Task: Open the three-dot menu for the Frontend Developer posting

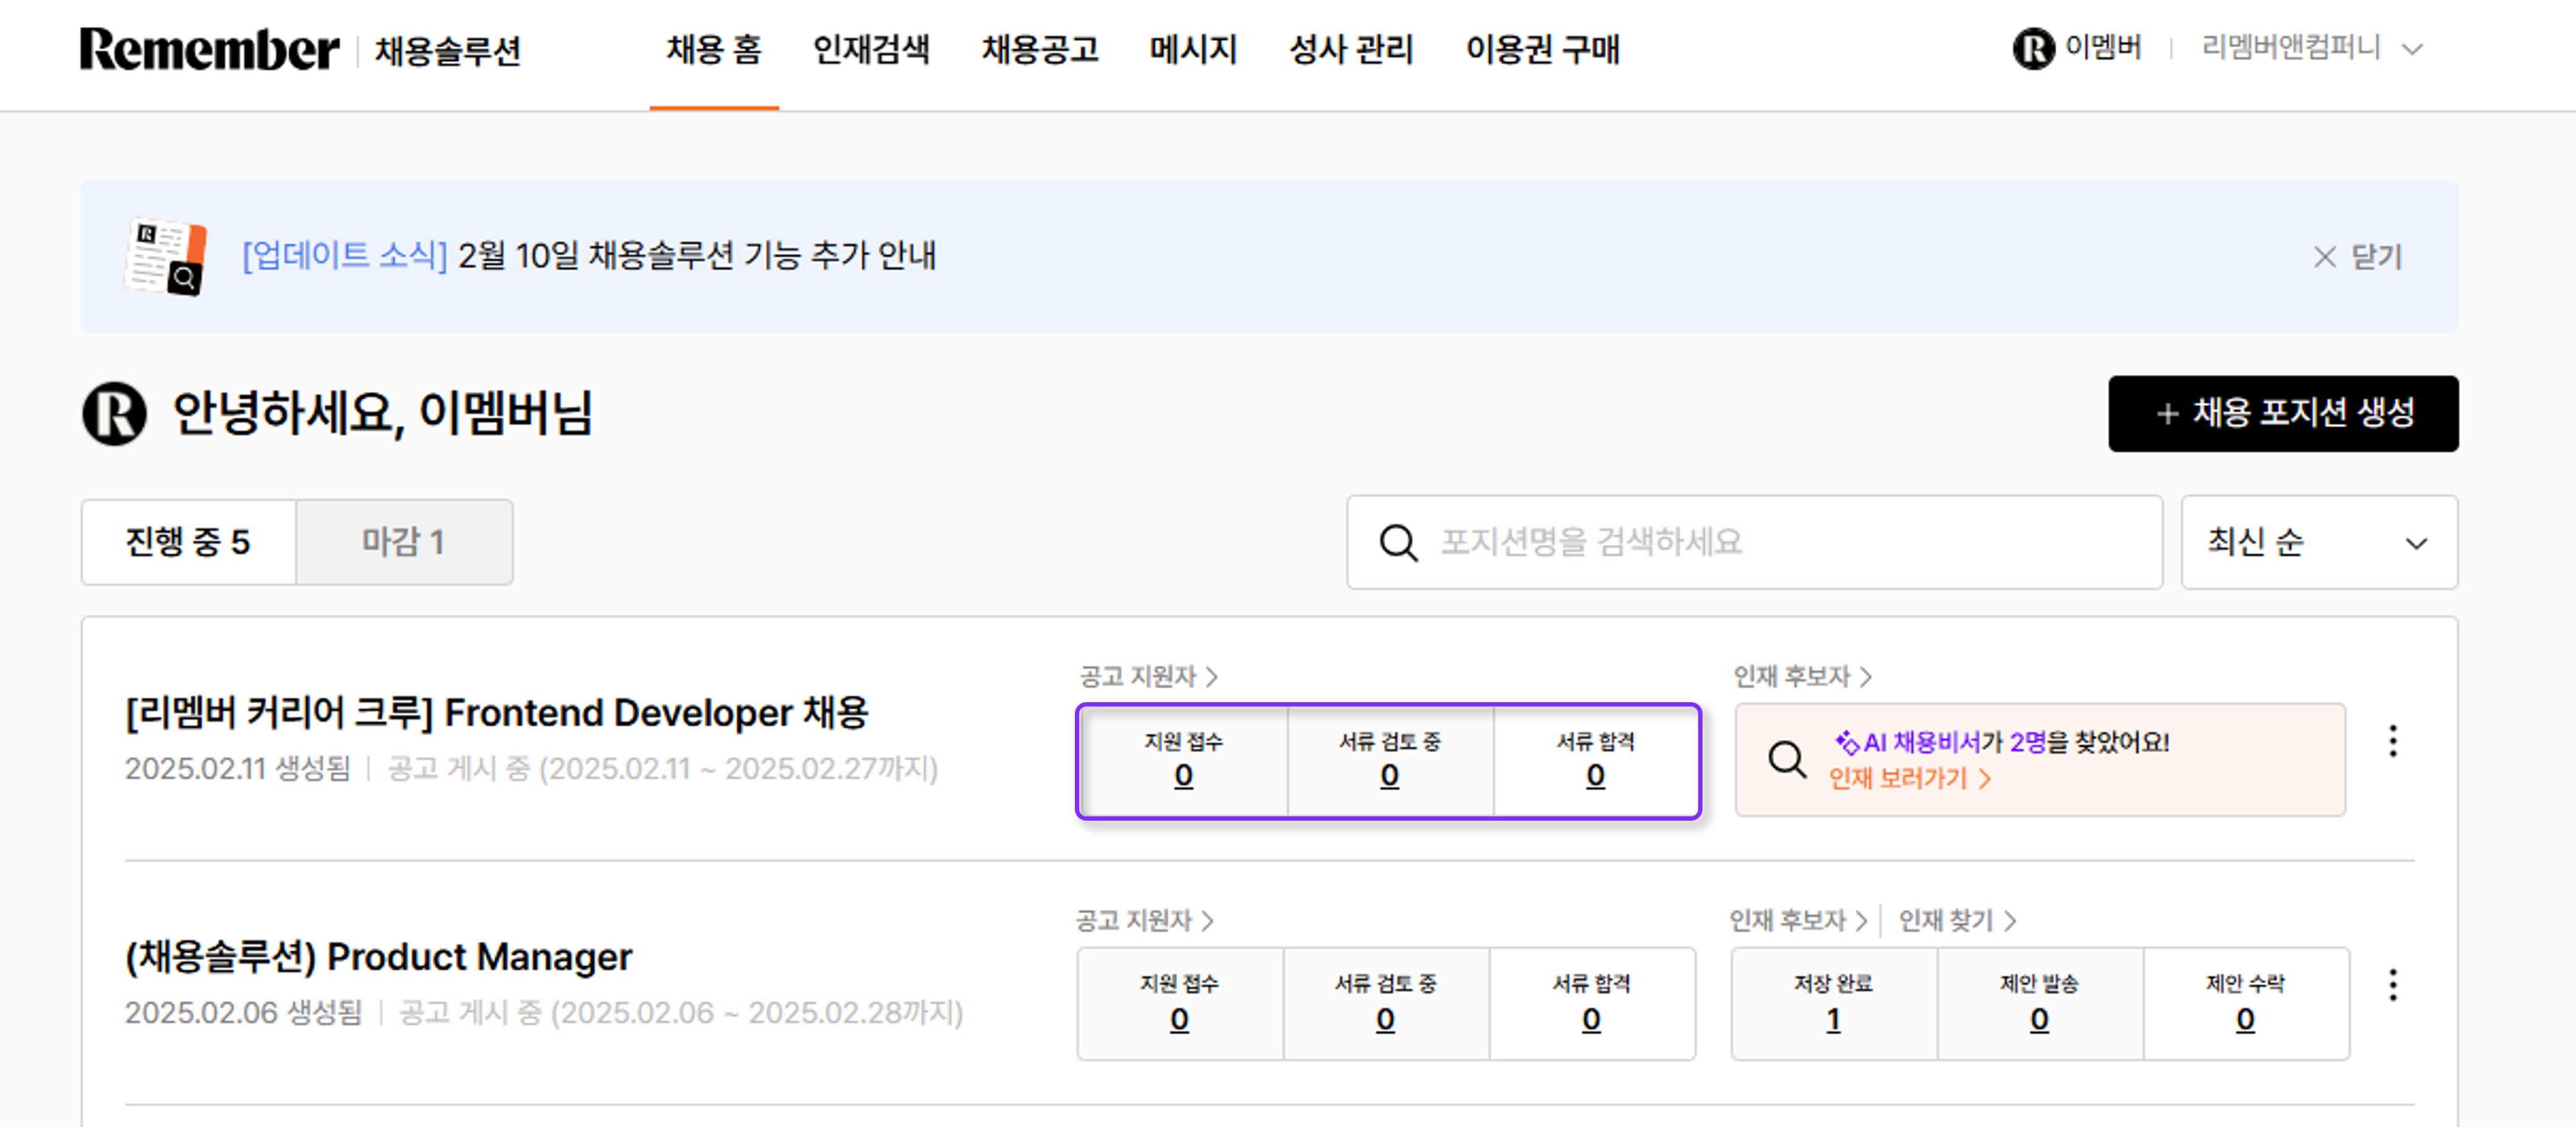Action: tap(2393, 741)
